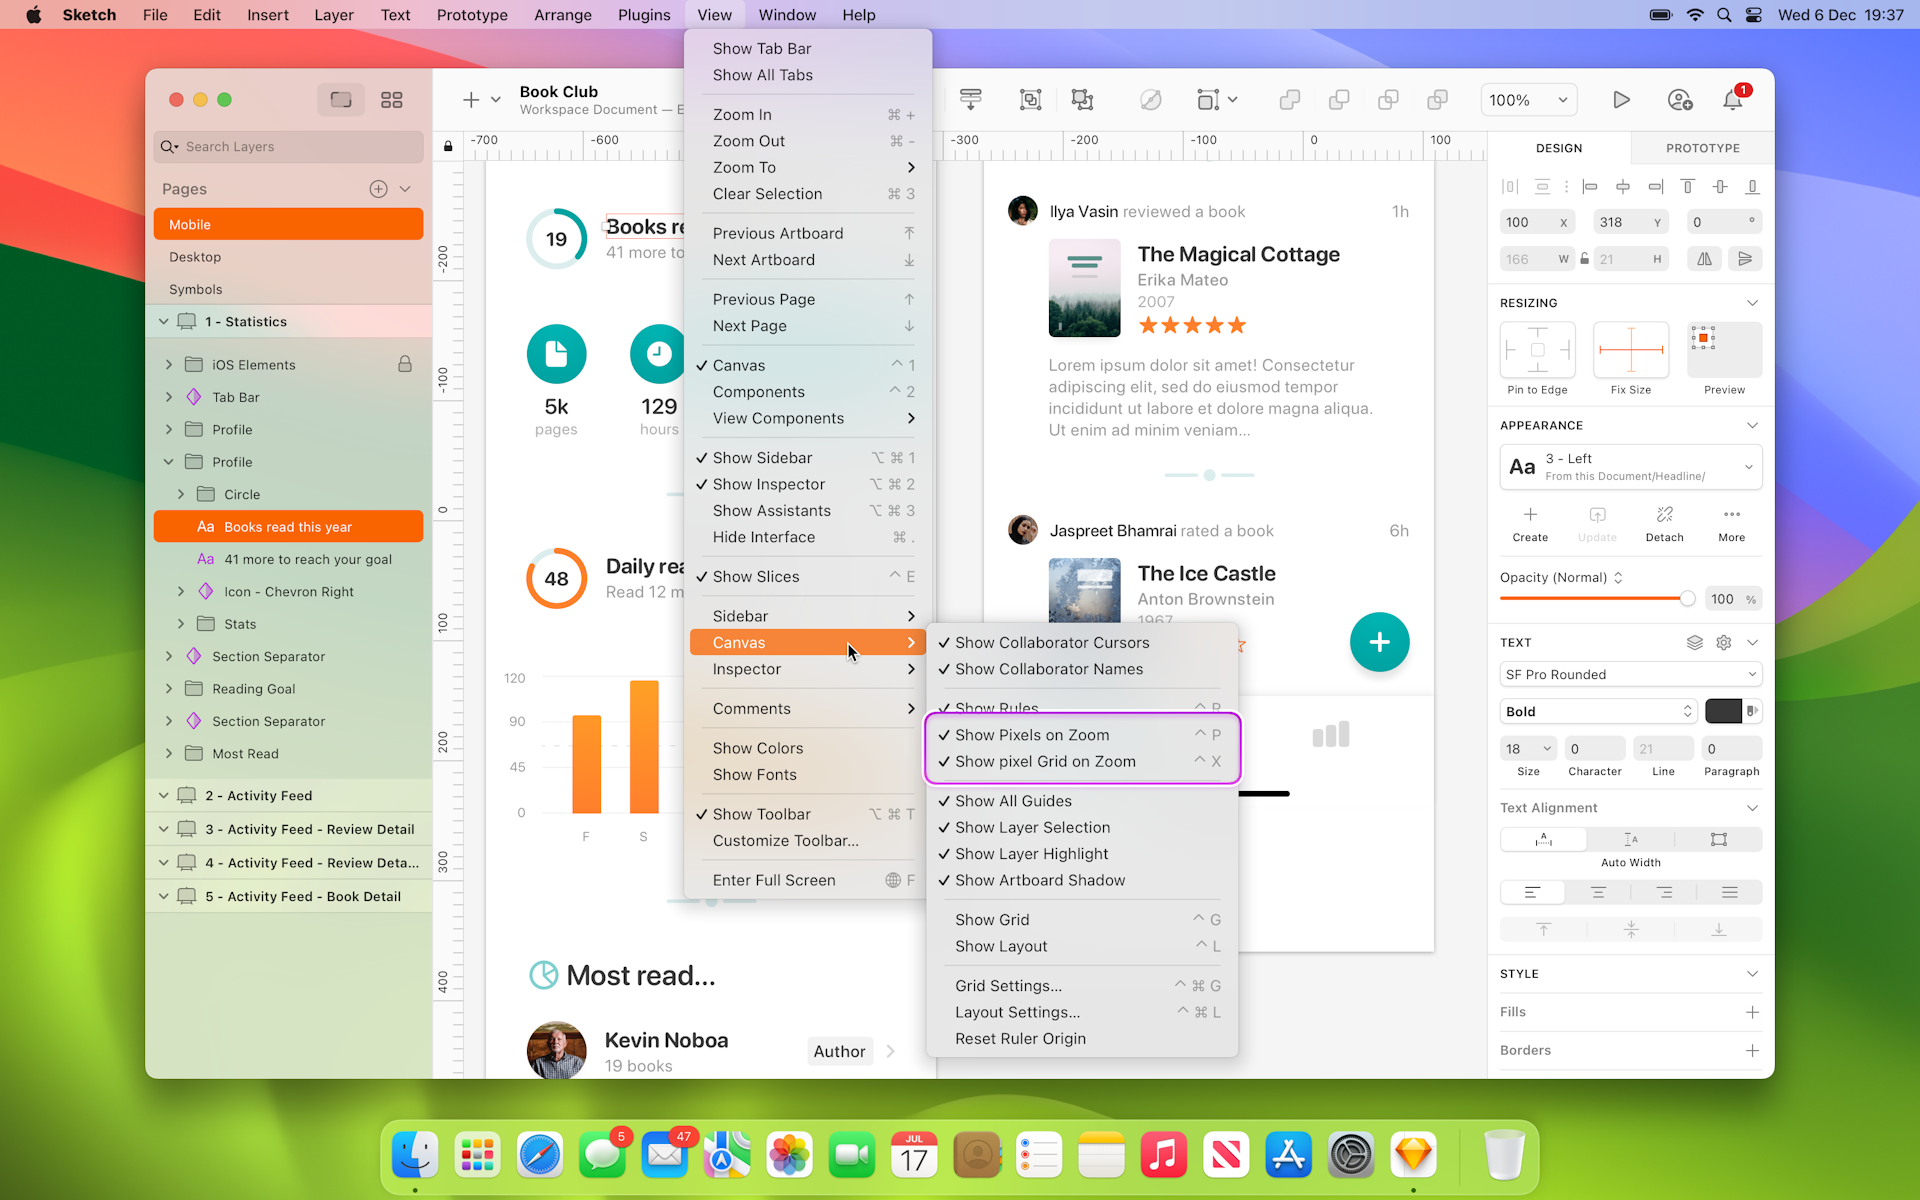
Task: Expand the Tab Bar layer group
Action: coord(168,397)
